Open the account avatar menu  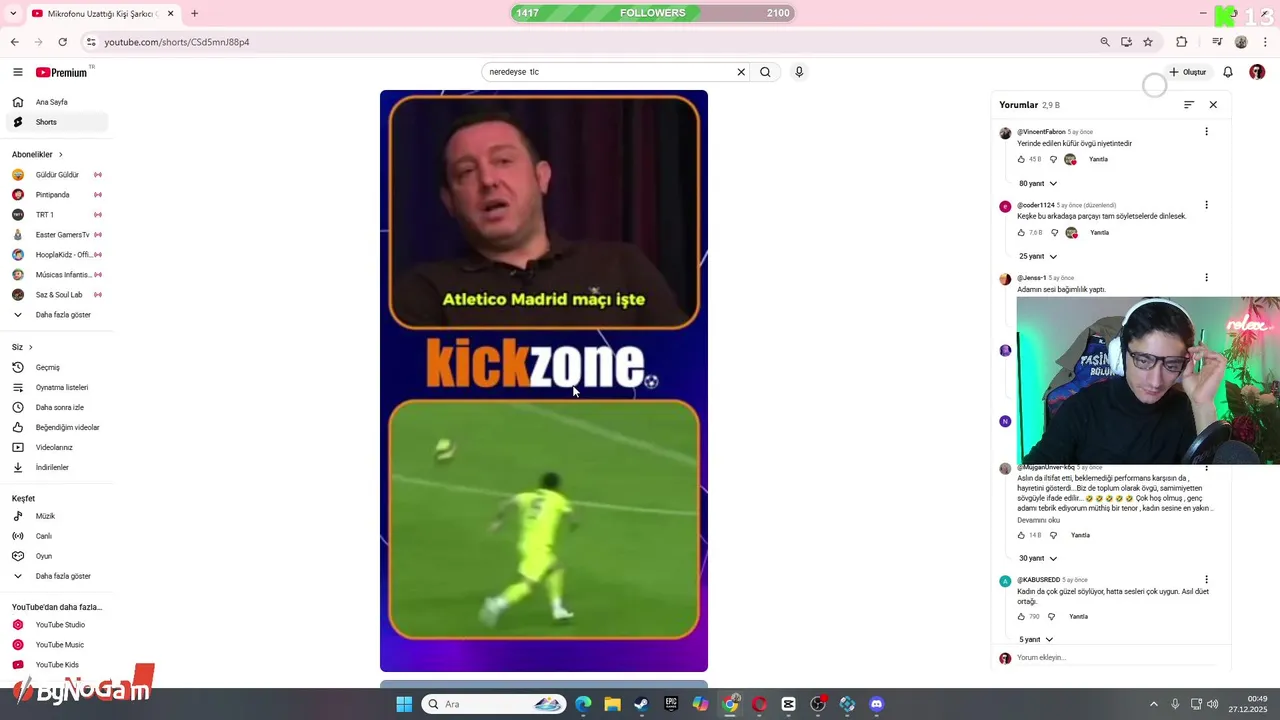(1257, 72)
